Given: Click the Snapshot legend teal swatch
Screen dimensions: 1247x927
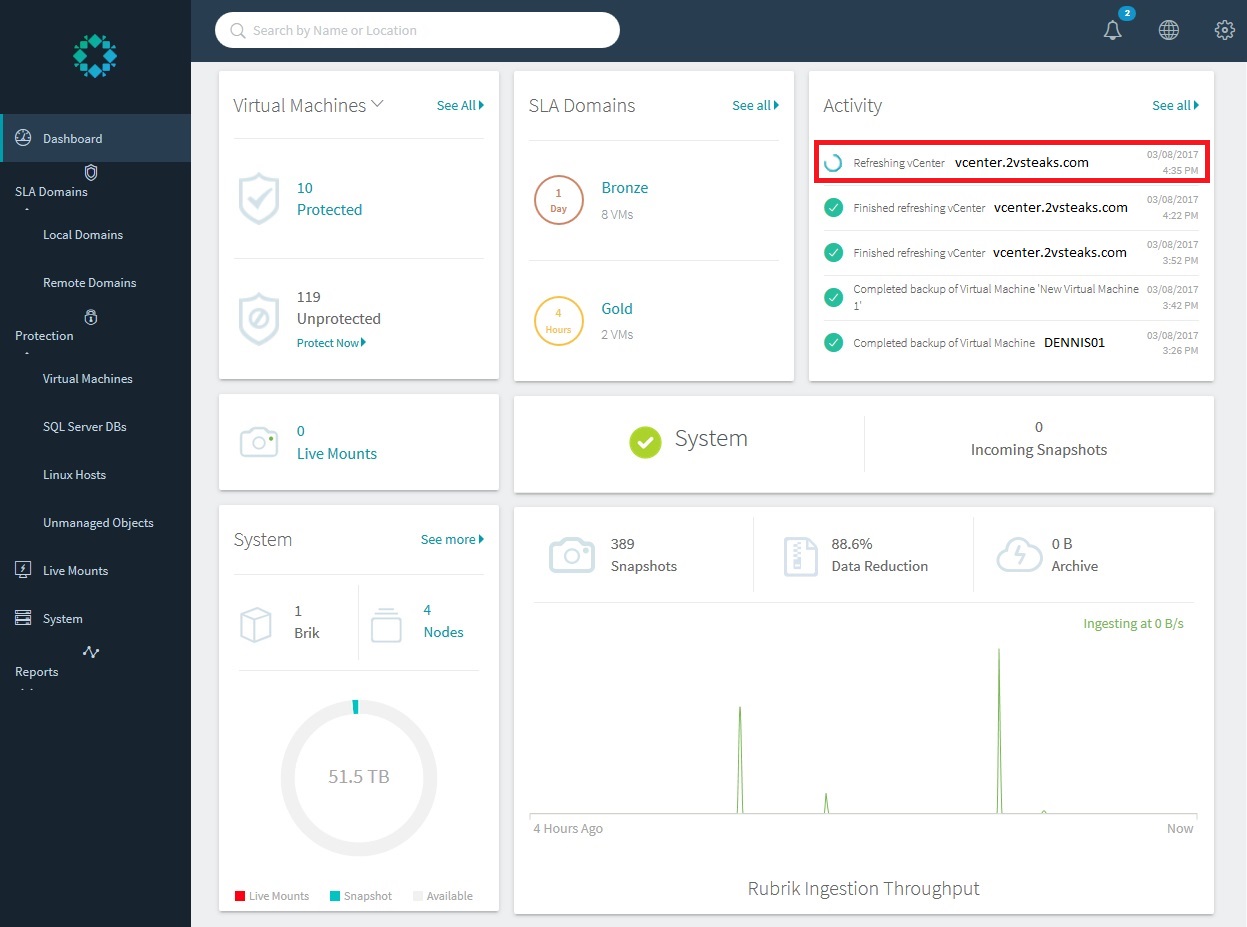Looking at the screenshot, I should pyautogui.click(x=335, y=896).
